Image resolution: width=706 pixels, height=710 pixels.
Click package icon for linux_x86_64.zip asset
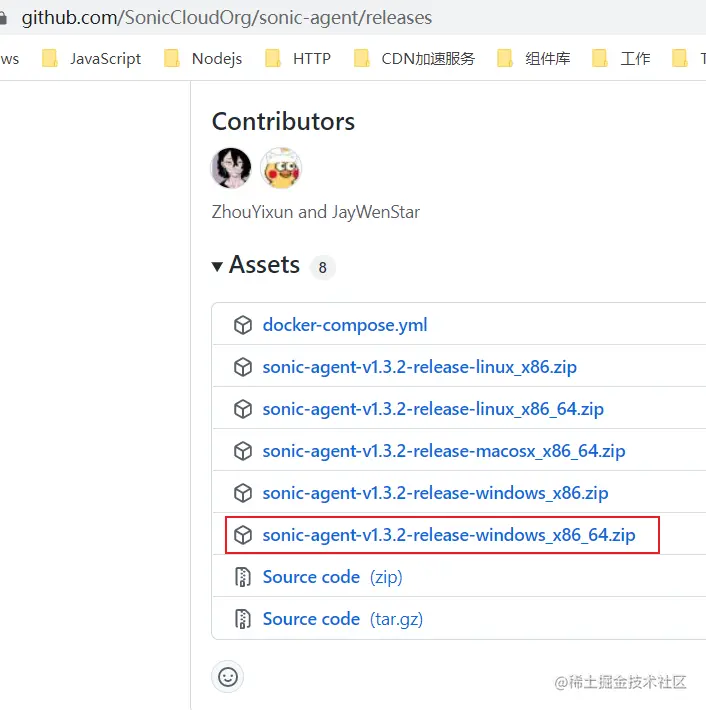243,409
